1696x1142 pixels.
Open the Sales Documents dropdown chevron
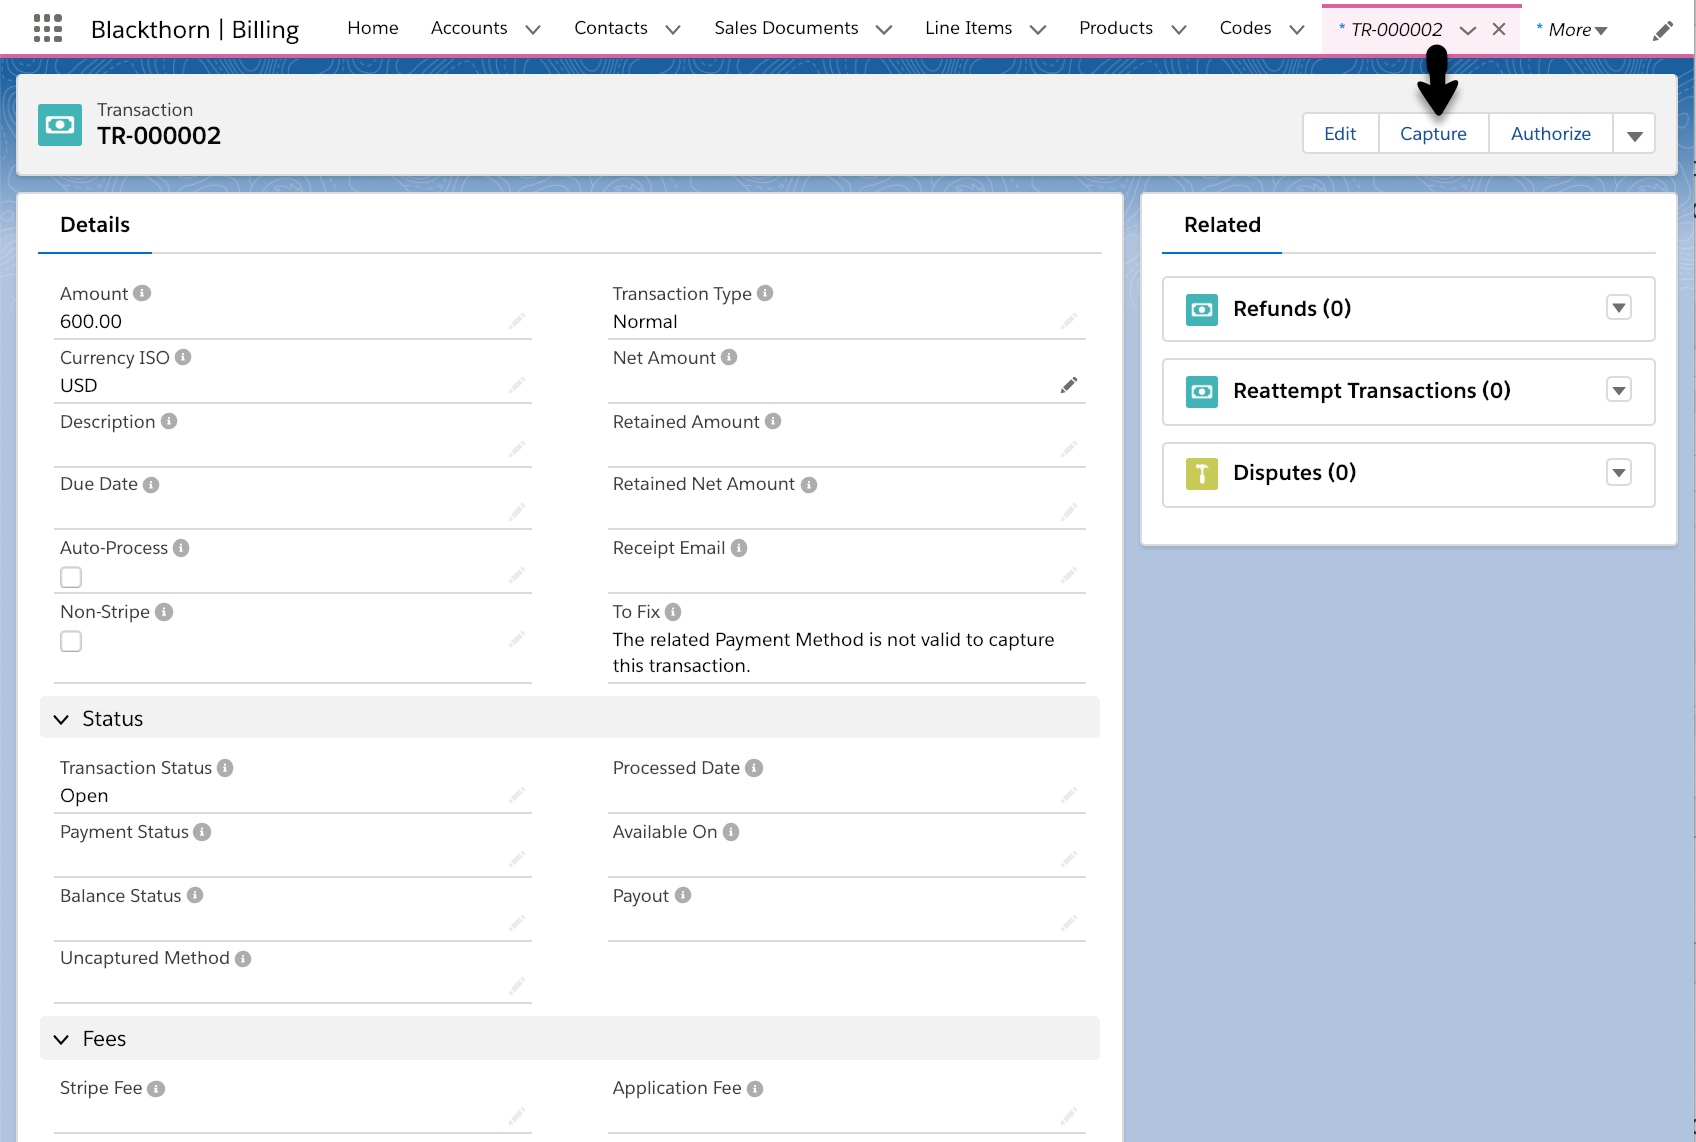point(884,30)
